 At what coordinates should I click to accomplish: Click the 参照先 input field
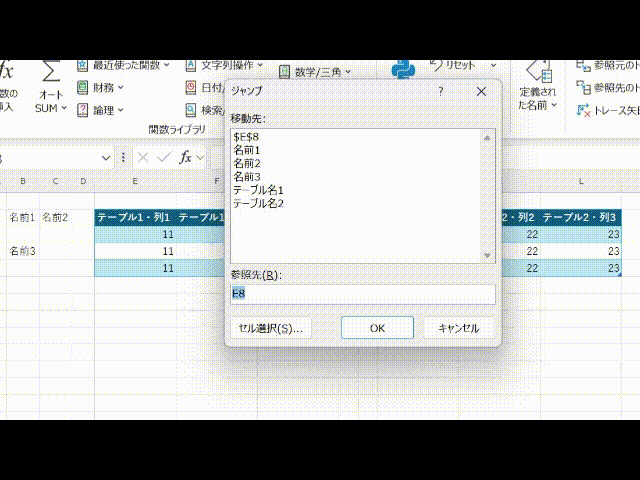[362, 294]
